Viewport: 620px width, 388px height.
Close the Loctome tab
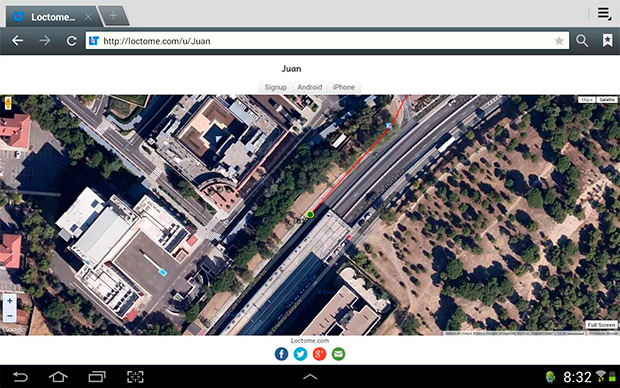(x=88, y=17)
